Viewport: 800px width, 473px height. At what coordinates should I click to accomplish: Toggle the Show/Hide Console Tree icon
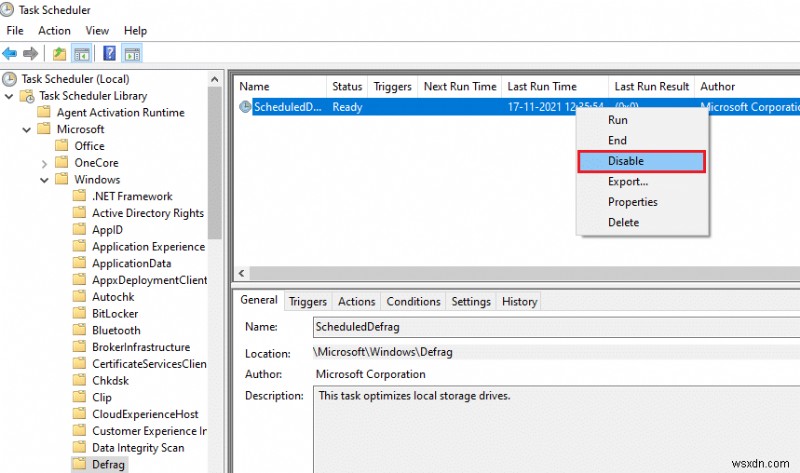coord(82,53)
